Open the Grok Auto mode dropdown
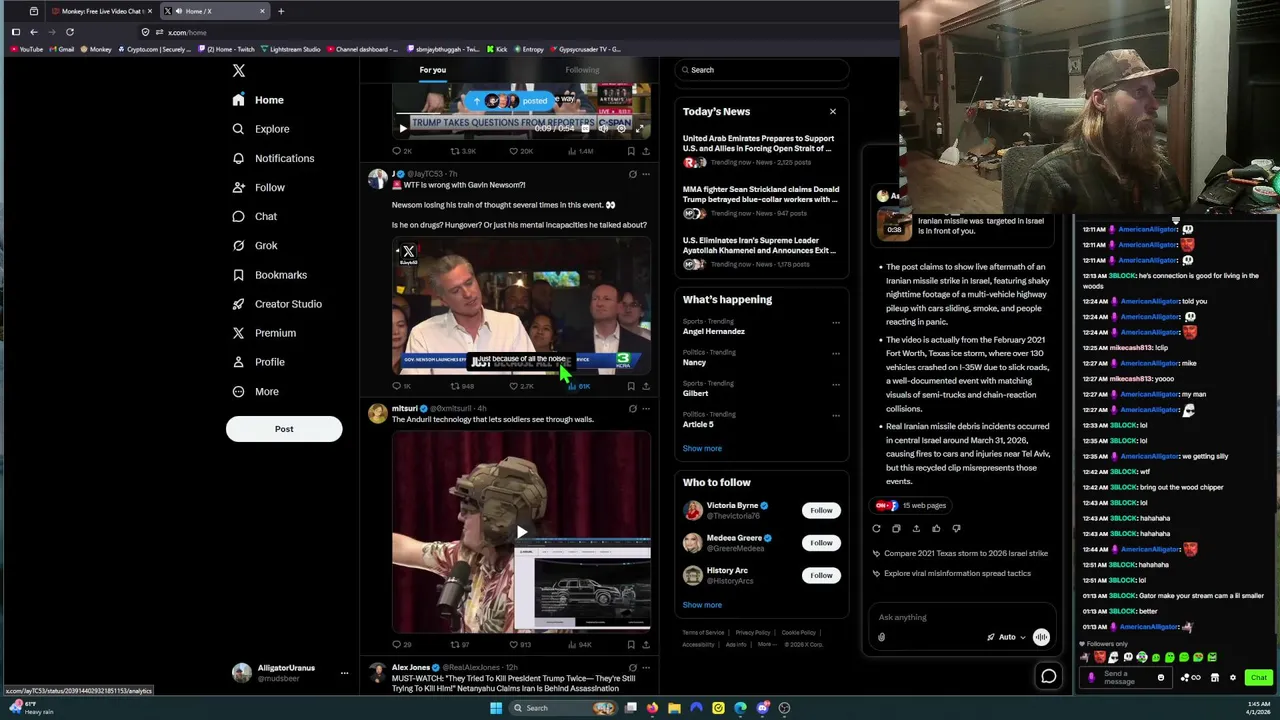Image resolution: width=1280 pixels, height=720 pixels. point(1007,638)
